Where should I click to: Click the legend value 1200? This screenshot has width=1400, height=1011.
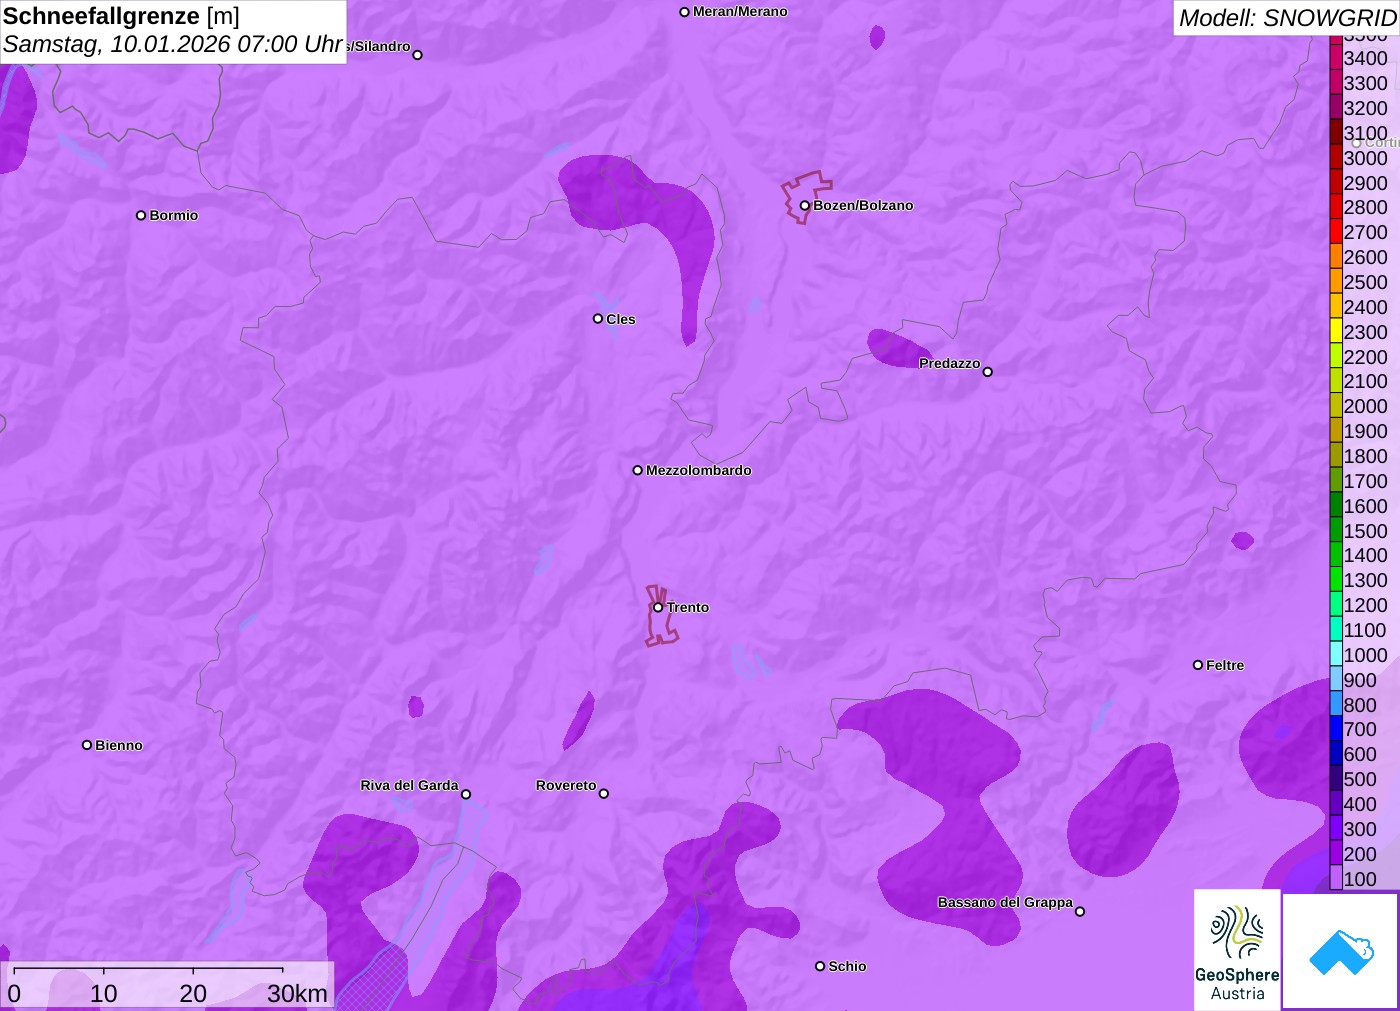pyautogui.click(x=1365, y=605)
